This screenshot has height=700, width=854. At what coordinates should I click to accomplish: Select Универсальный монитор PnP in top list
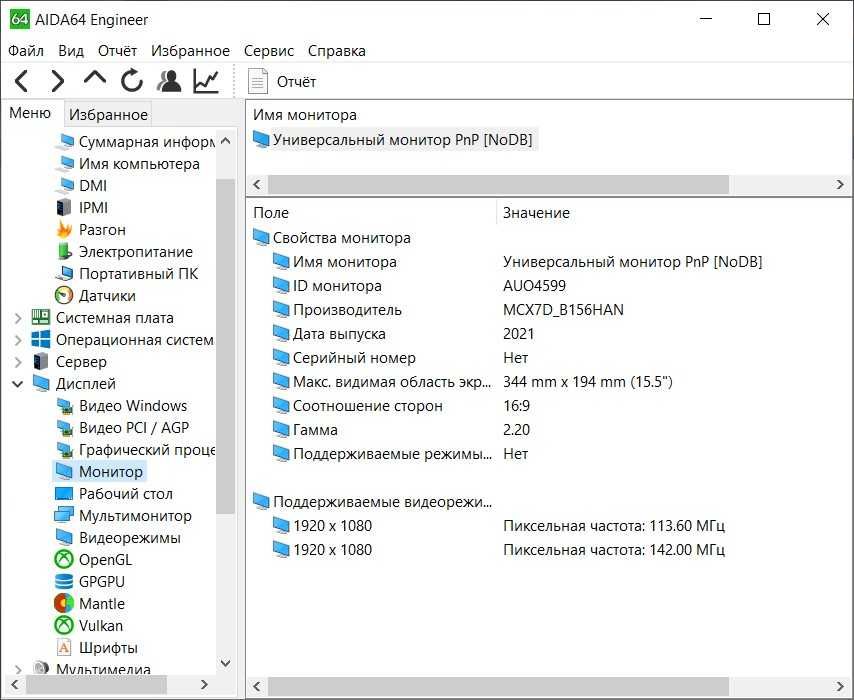point(393,140)
